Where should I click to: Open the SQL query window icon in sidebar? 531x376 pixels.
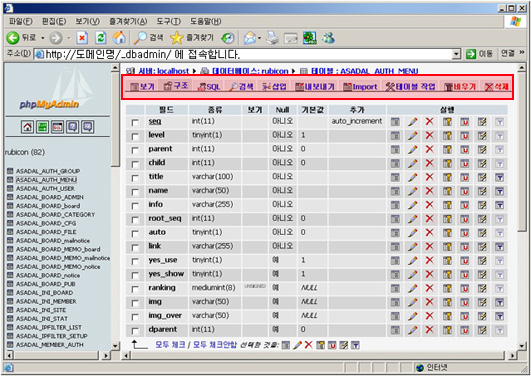58,127
